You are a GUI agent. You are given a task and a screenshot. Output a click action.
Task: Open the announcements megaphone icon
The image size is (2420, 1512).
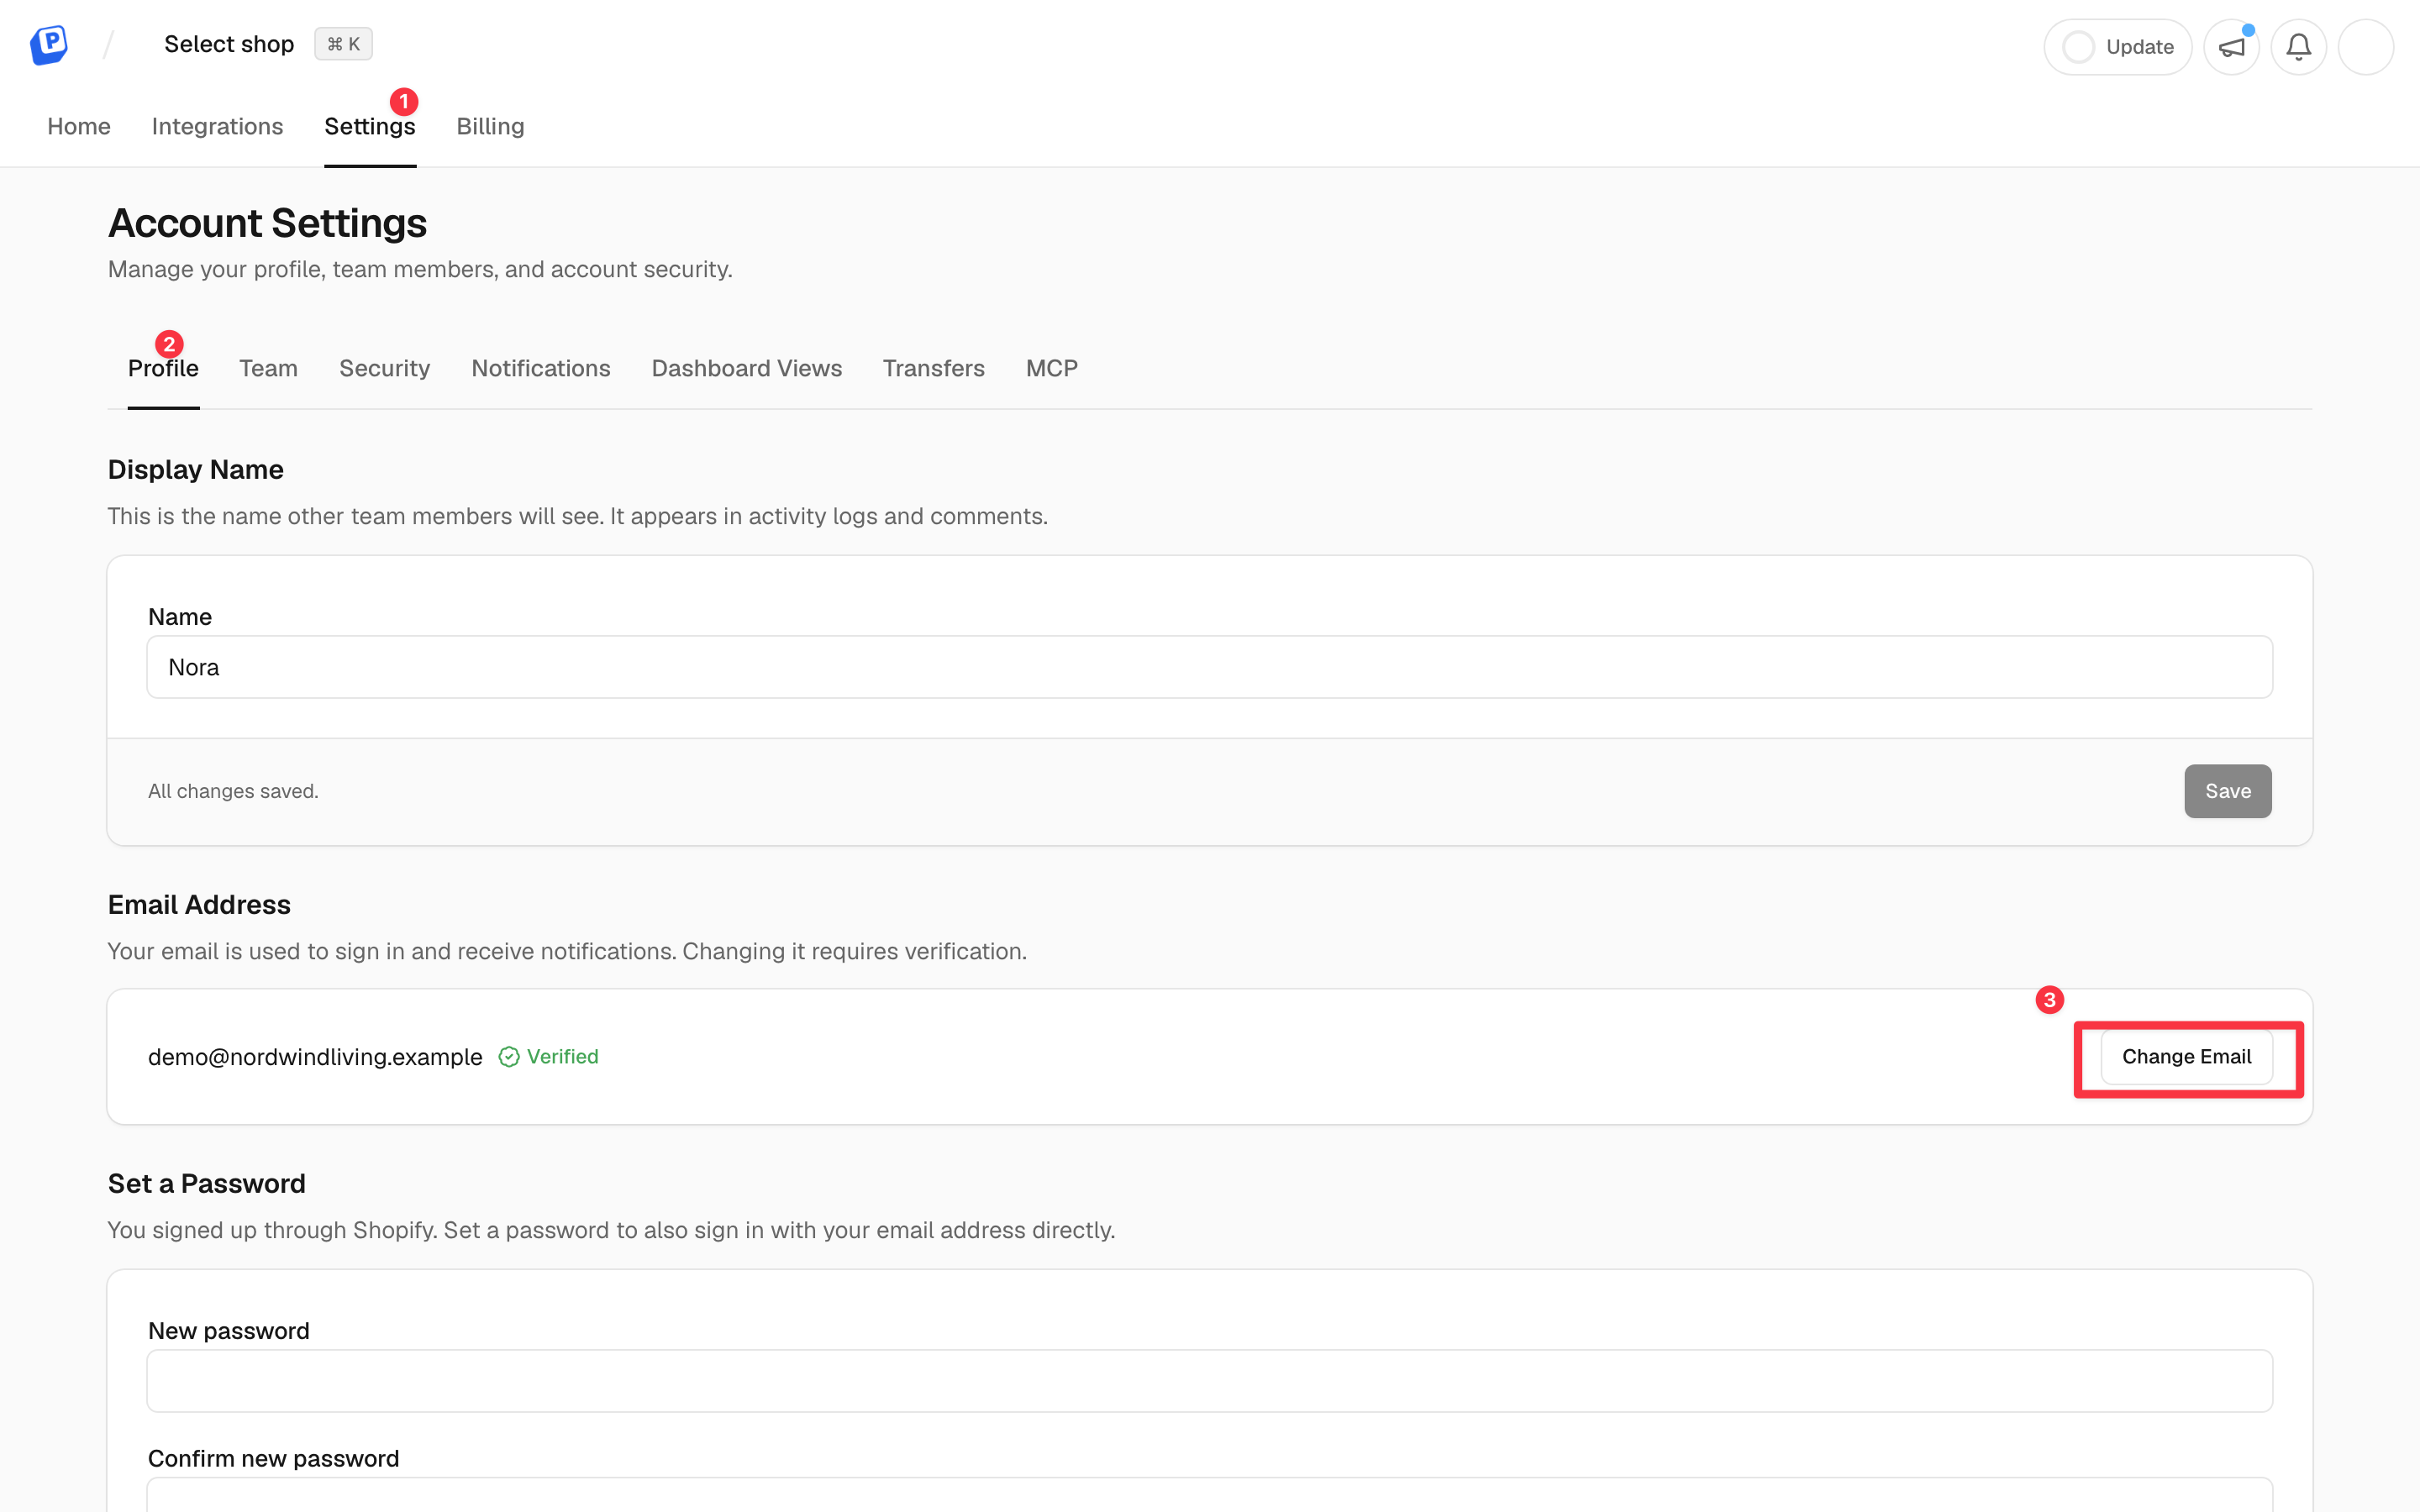pos(2231,47)
